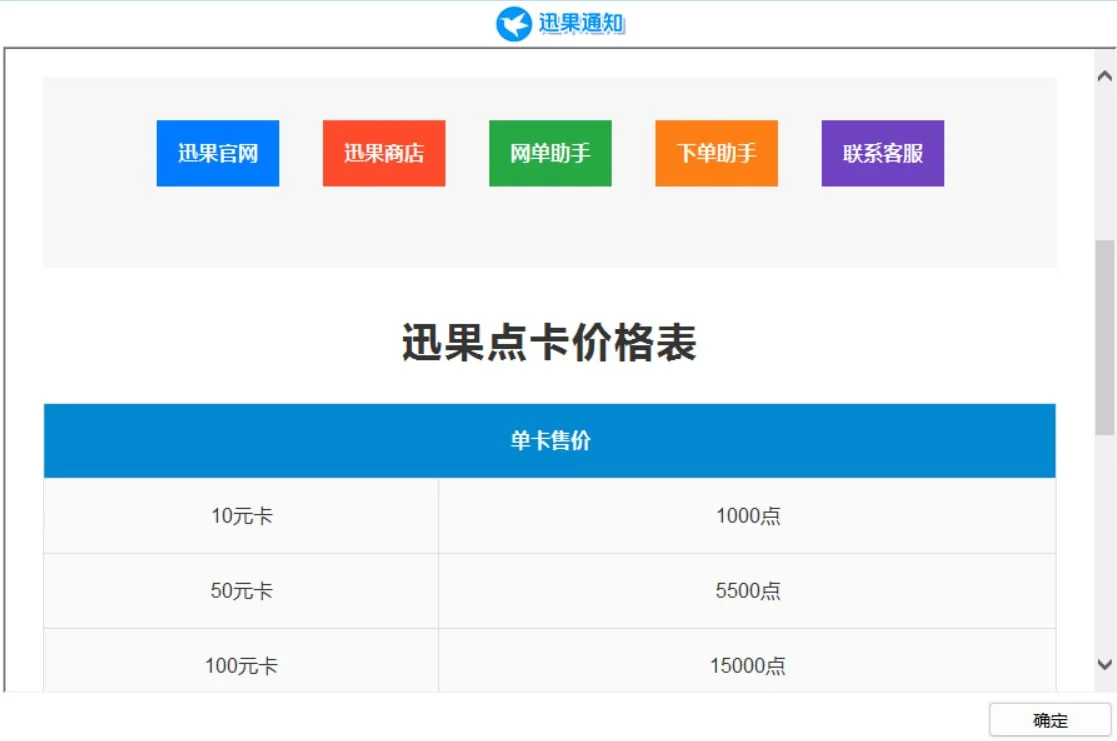Screen dimensions: 1117x741
Task: Launch the 下单助手 orange button
Action: click(717, 153)
